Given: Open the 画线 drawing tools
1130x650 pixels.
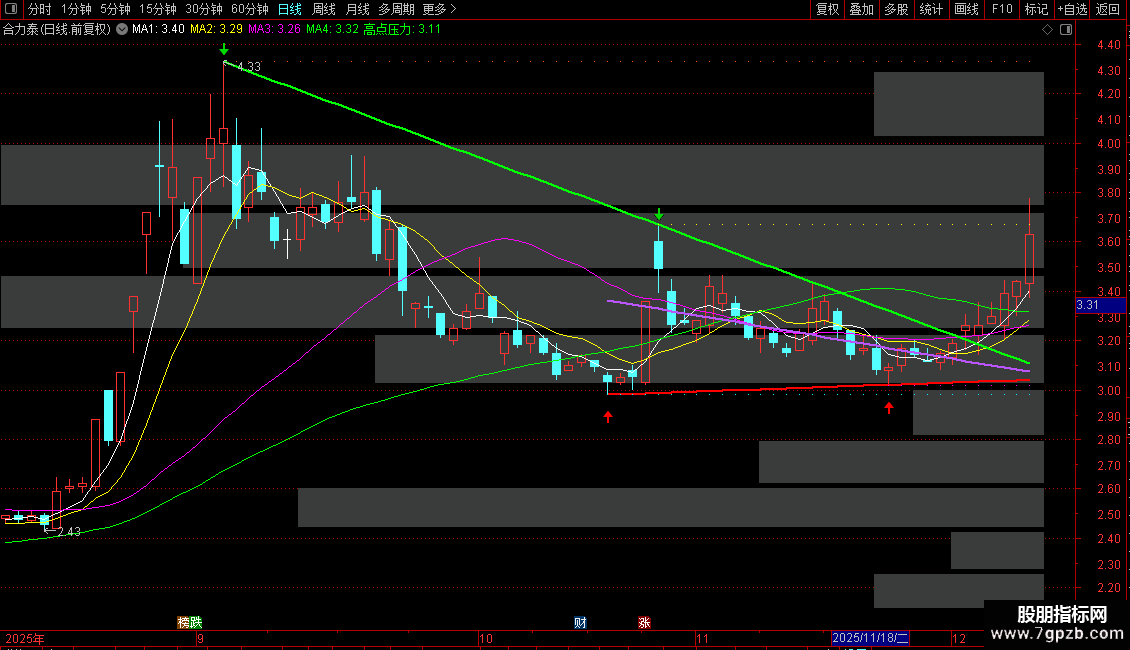Looking at the screenshot, I should [x=966, y=9].
